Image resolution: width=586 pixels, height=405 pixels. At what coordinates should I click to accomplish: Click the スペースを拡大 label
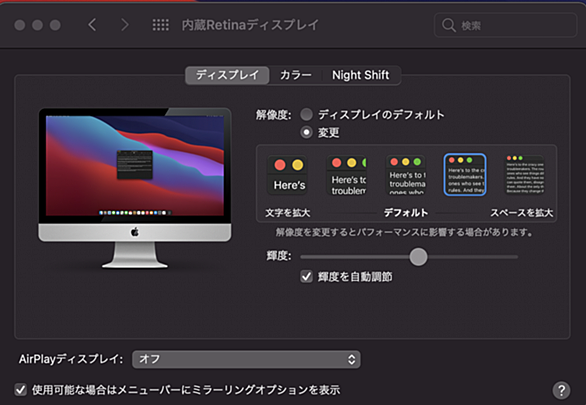pyautogui.click(x=522, y=213)
